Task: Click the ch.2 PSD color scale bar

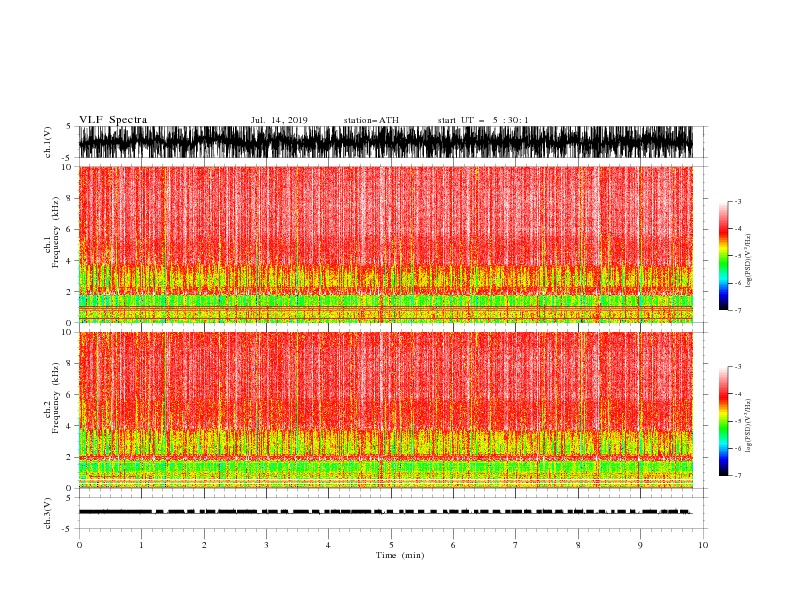Action: [723, 421]
